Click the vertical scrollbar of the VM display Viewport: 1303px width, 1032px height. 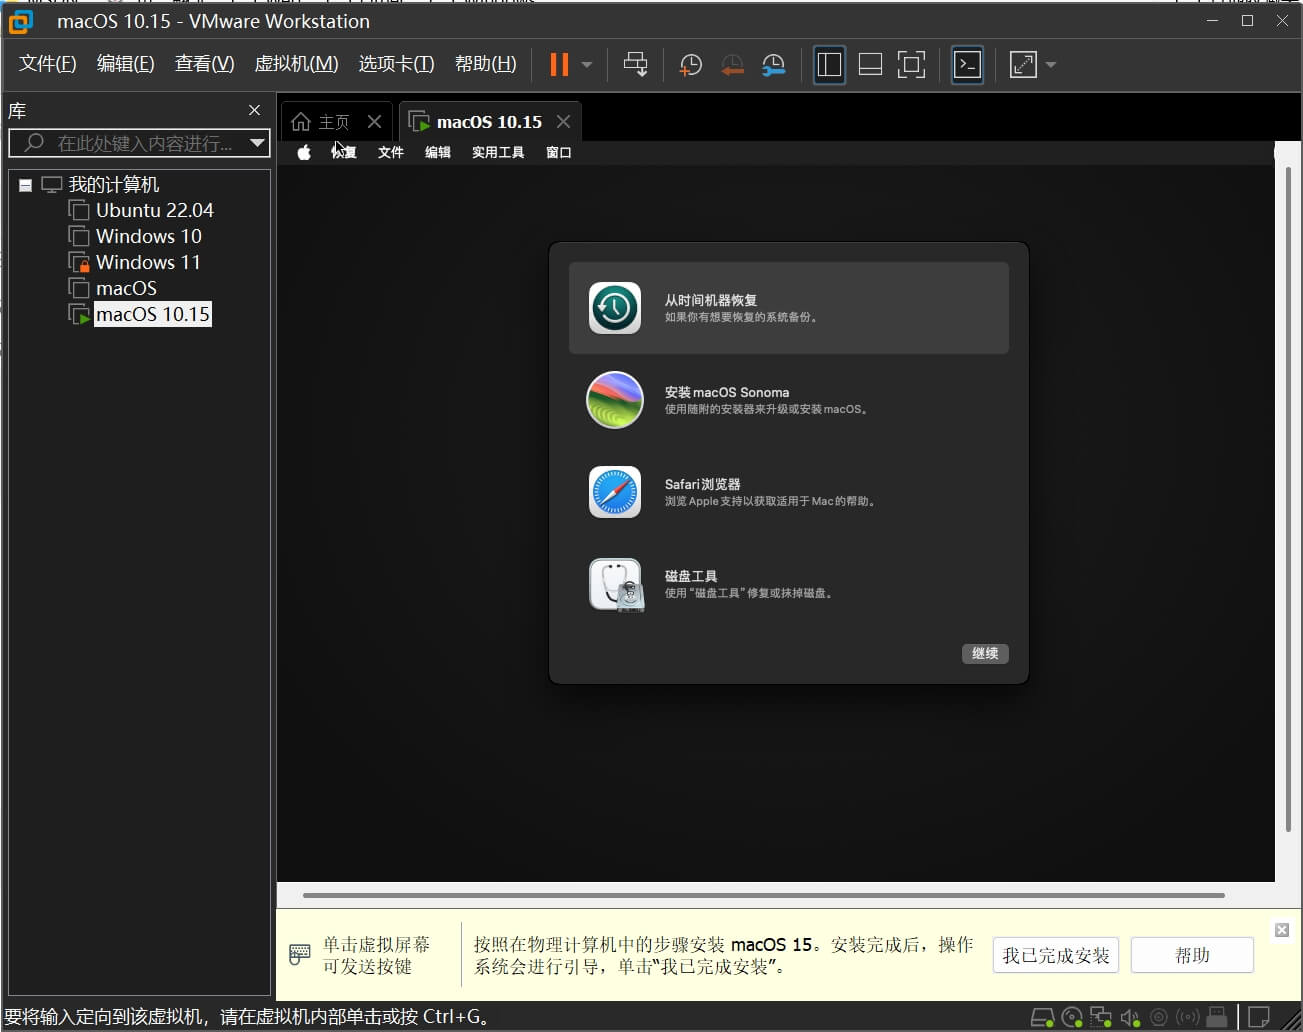pos(1288,500)
